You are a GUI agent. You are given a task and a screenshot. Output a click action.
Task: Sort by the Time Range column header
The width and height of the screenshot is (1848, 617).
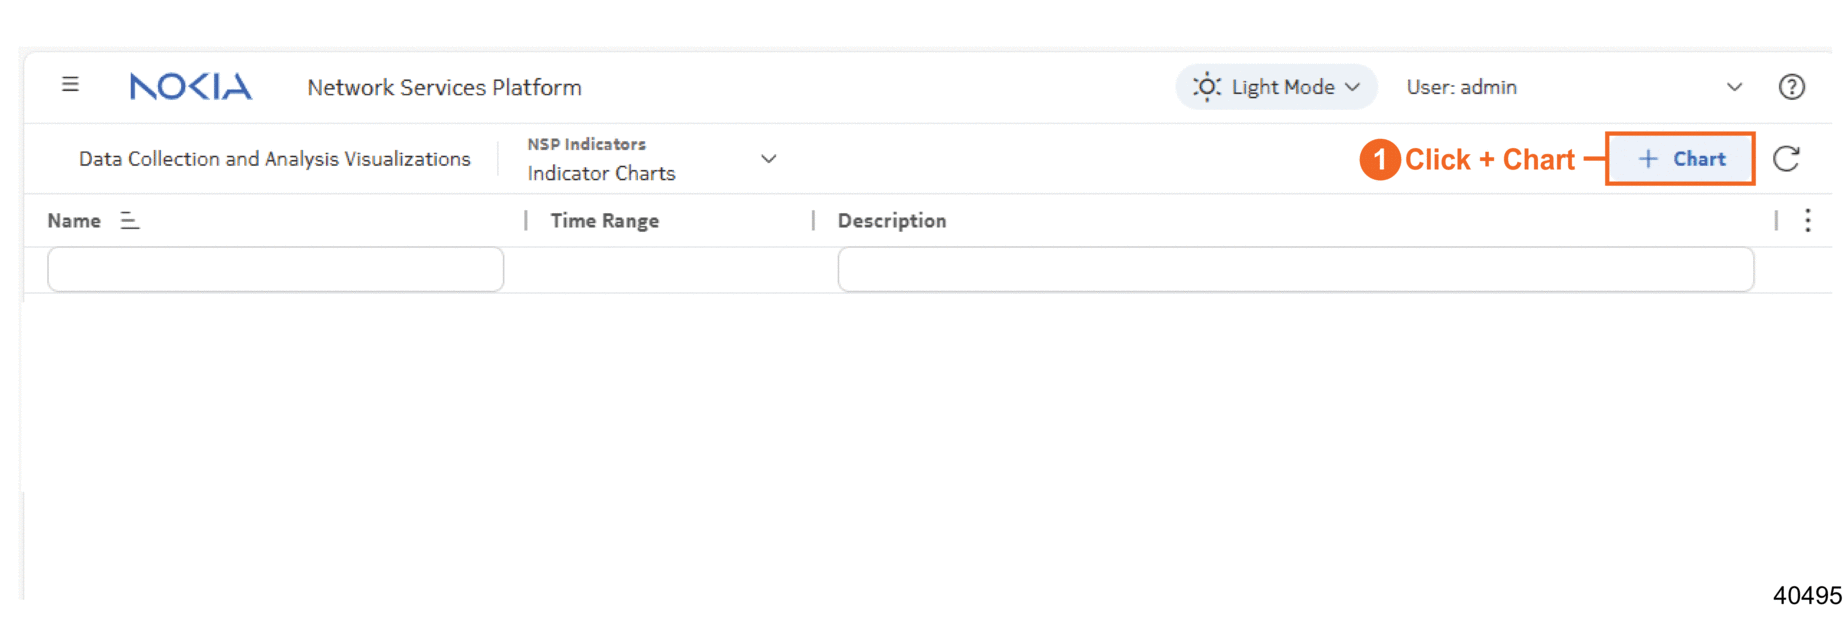coord(604,221)
